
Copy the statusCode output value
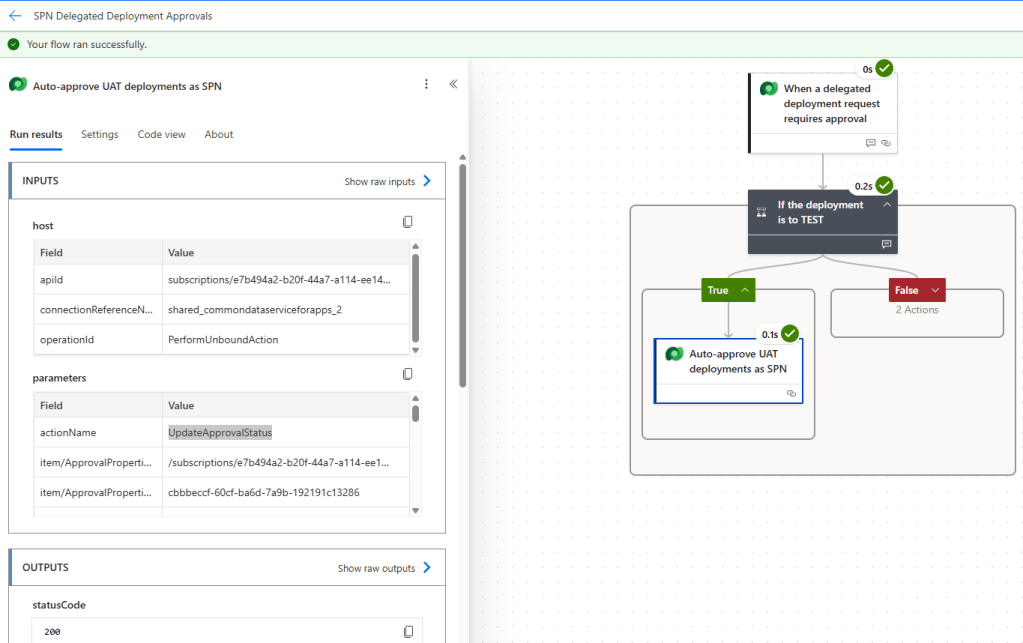point(407,631)
